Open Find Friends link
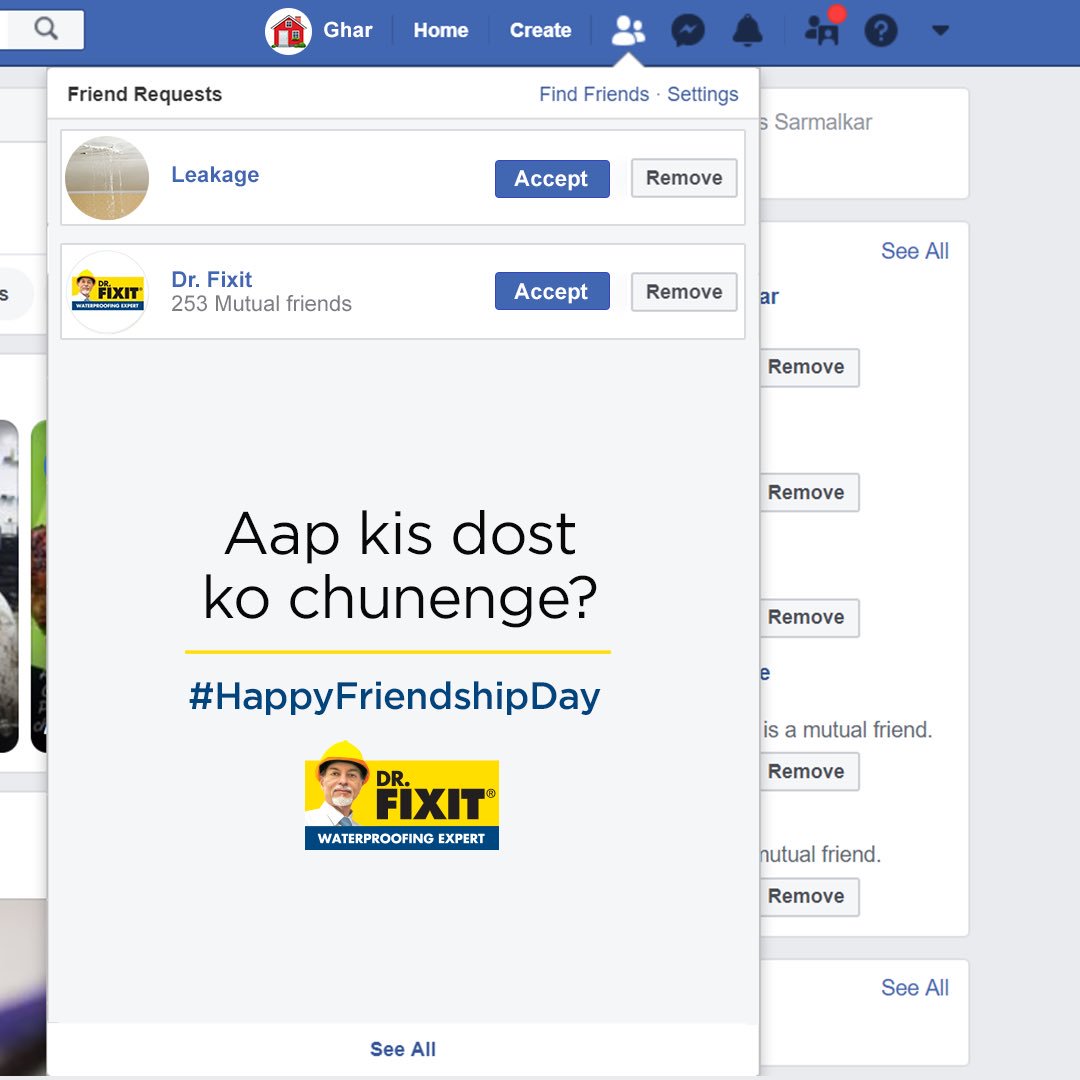This screenshot has height=1080, width=1080. pos(594,94)
